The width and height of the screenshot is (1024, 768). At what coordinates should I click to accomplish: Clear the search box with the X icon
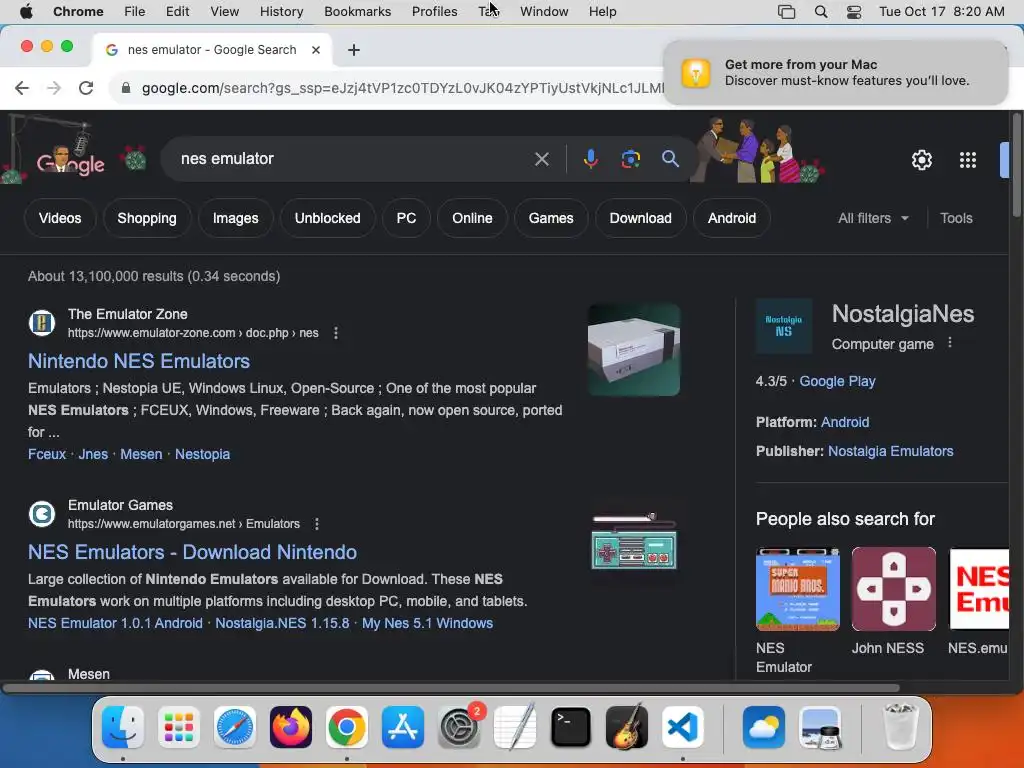point(541,159)
